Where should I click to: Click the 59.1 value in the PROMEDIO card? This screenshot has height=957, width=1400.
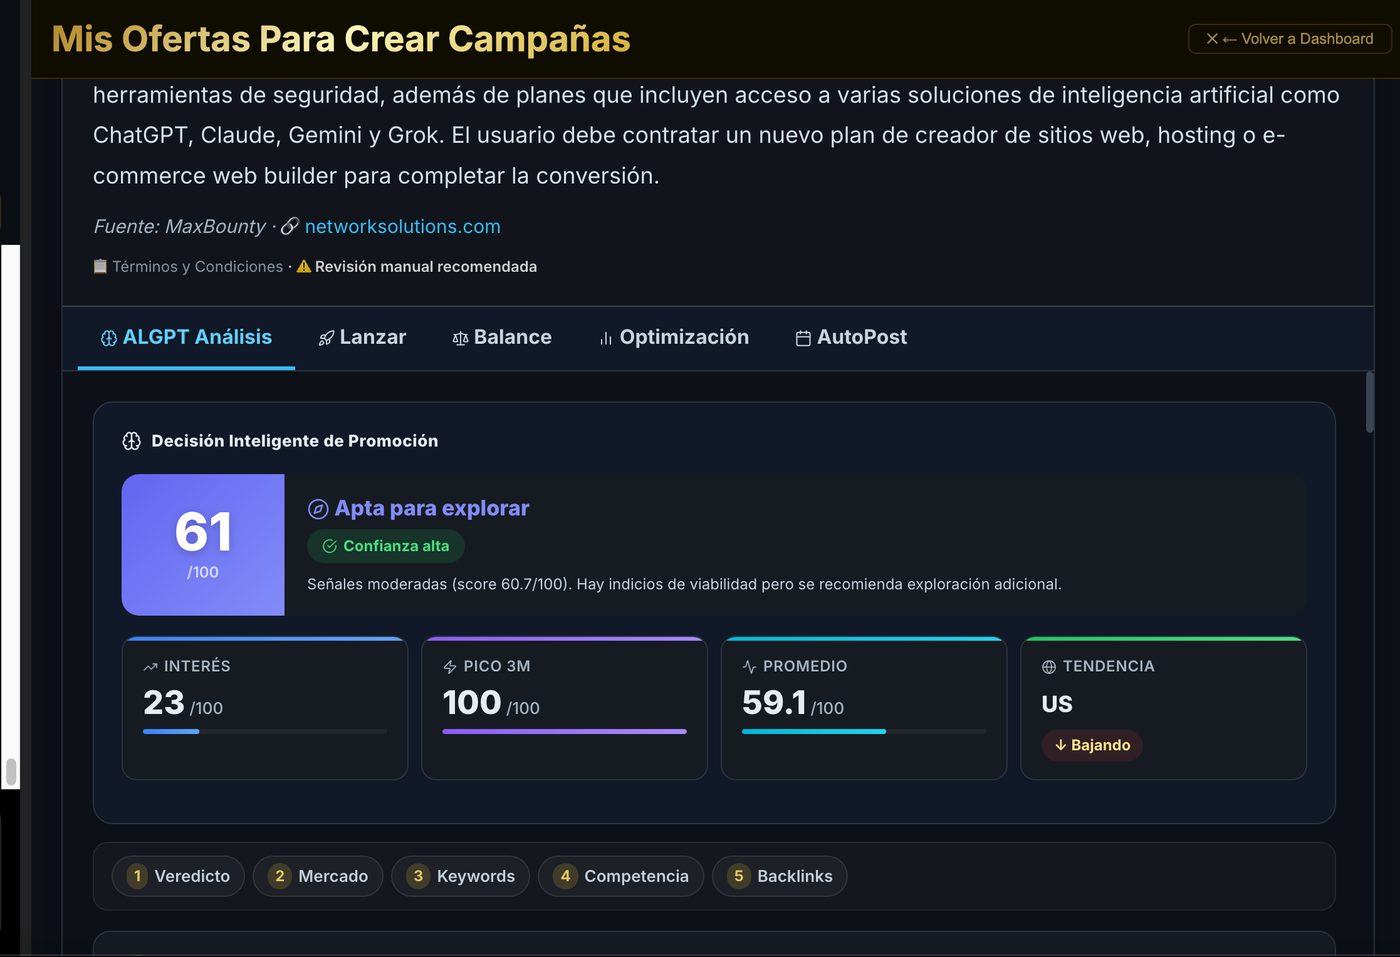[774, 703]
